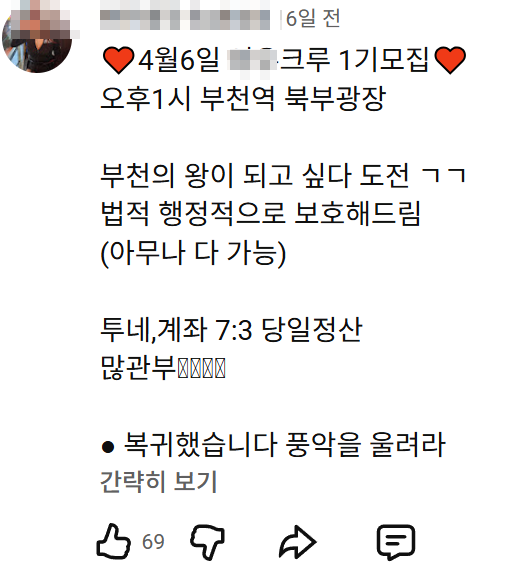Image resolution: width=524 pixels, height=581 pixels.
Task: Dislike the comment with thumbs down icon
Action: [208, 542]
